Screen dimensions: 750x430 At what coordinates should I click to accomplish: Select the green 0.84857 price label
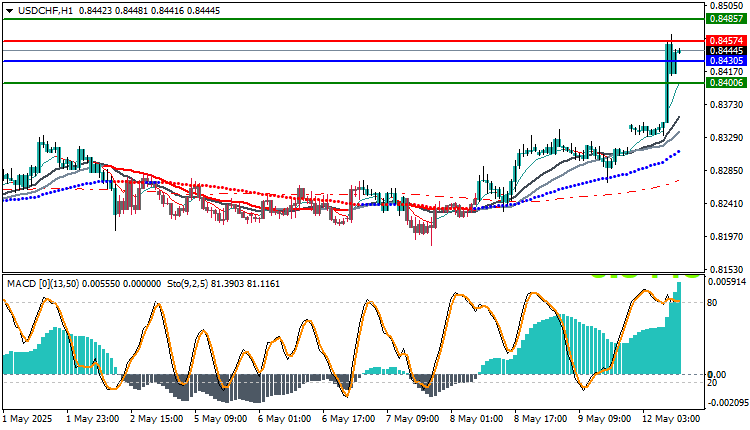point(726,19)
